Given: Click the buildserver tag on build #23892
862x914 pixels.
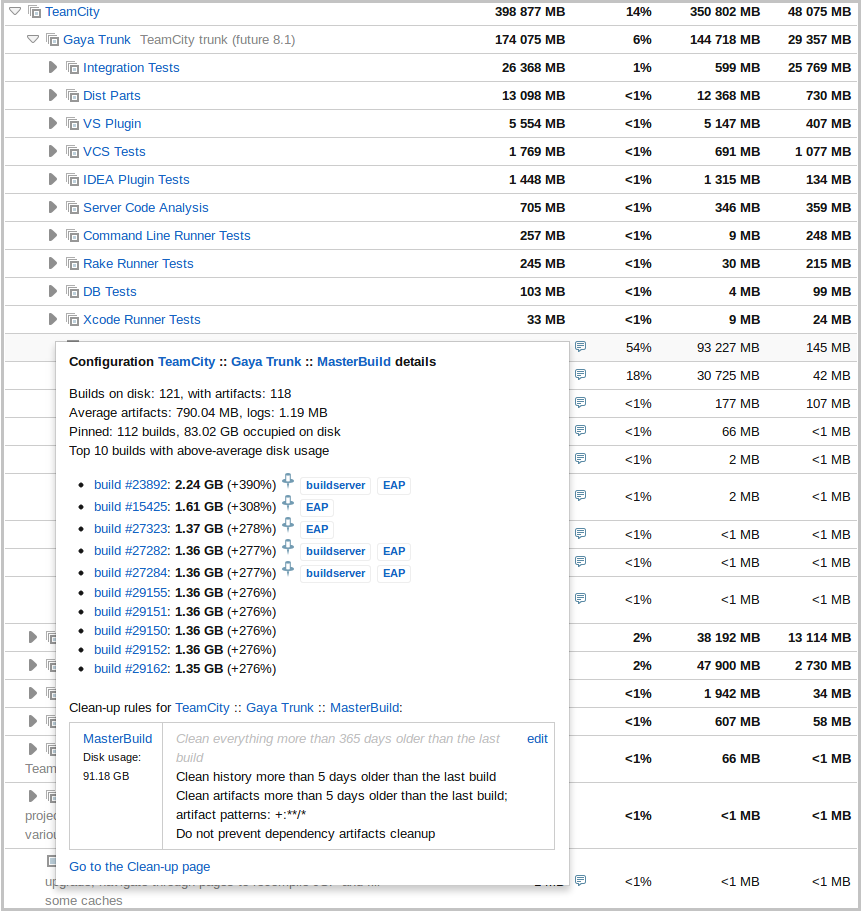Looking at the screenshot, I should coord(335,485).
